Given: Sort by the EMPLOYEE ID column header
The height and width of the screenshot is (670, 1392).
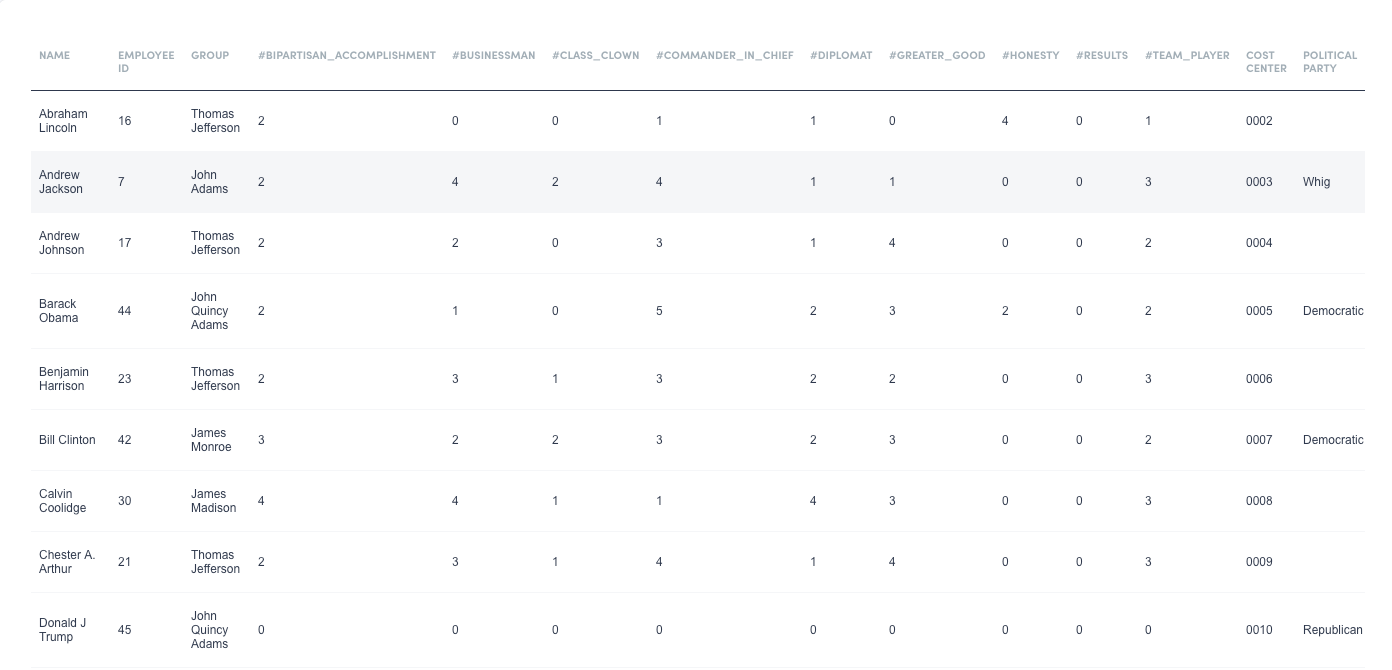Looking at the screenshot, I should point(145,62).
